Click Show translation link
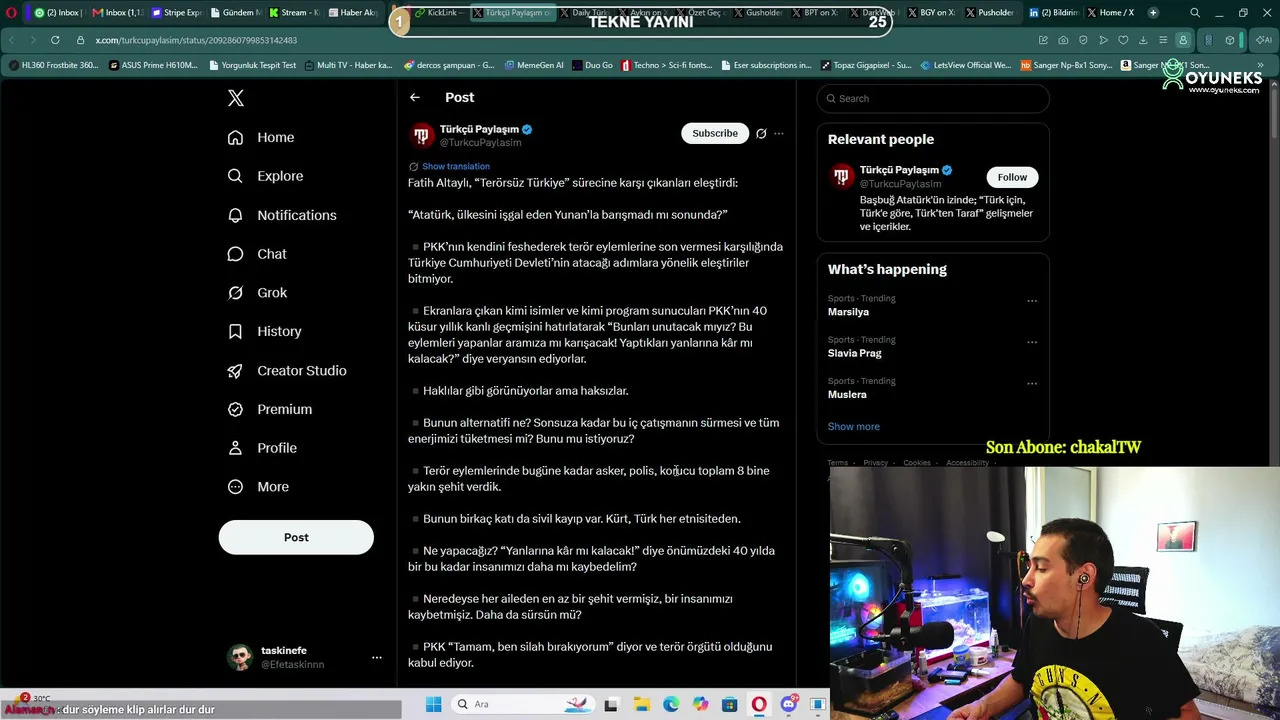Screen dimensions: 1280x720 coord(456,166)
